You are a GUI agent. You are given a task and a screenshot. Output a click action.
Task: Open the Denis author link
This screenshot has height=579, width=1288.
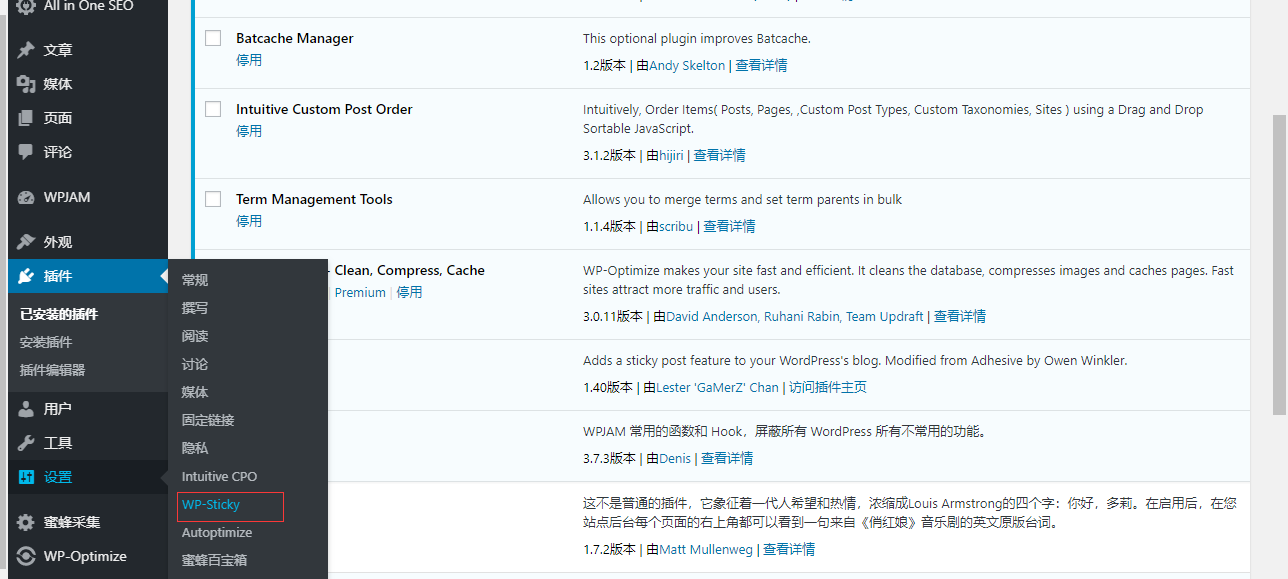tap(675, 458)
